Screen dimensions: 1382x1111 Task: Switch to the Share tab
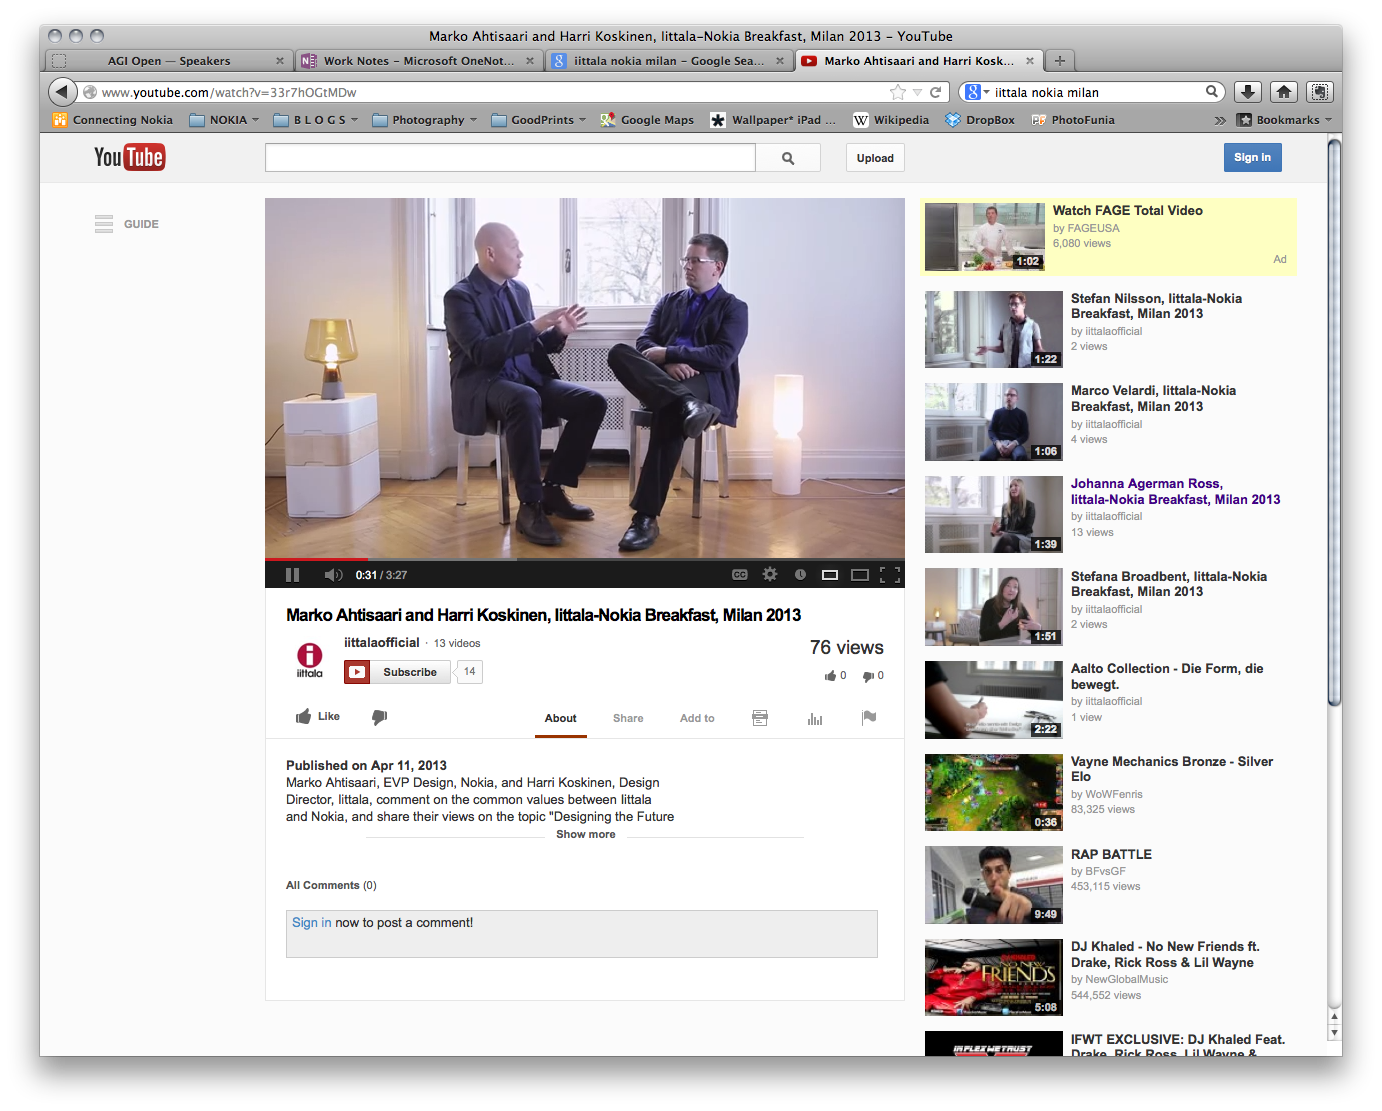628,718
